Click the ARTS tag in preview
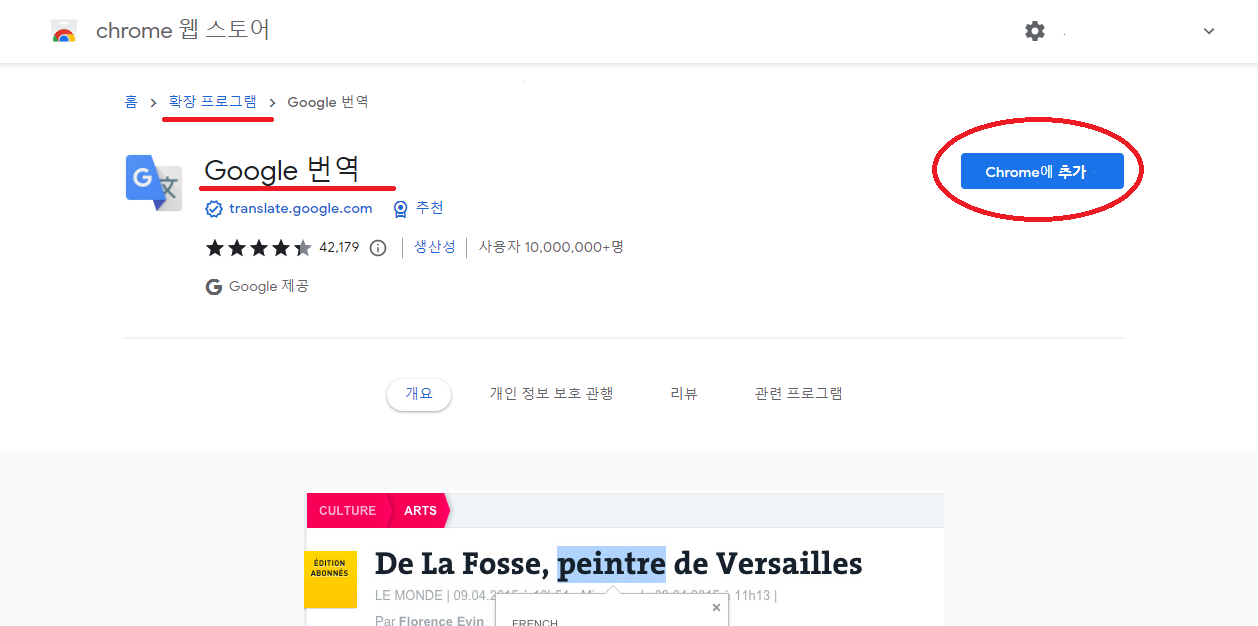Screen dimensions: 1258x626 [420, 511]
